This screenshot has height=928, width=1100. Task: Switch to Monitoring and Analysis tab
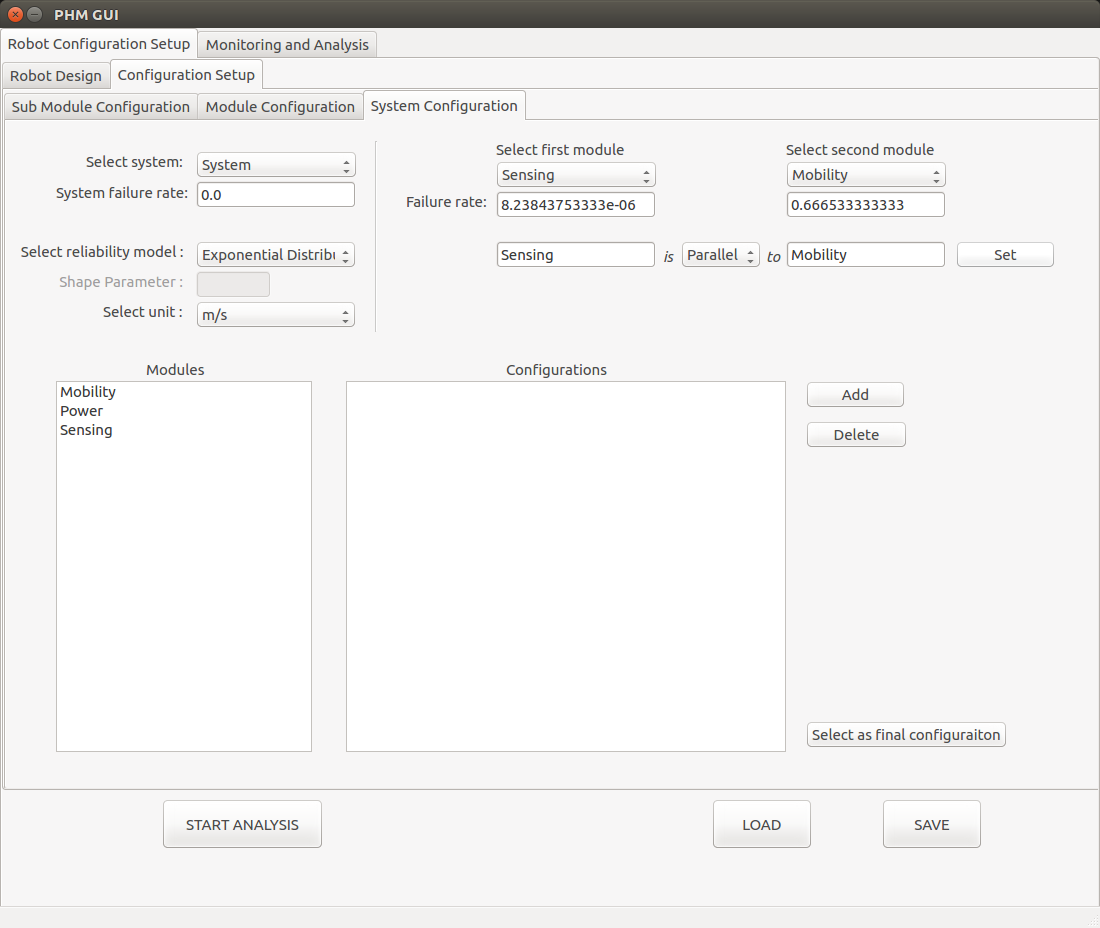point(287,45)
